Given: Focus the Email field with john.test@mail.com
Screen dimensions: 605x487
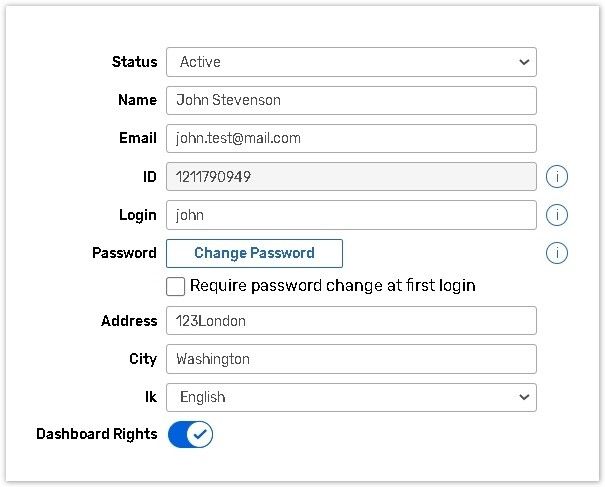Looking at the screenshot, I should point(351,138).
